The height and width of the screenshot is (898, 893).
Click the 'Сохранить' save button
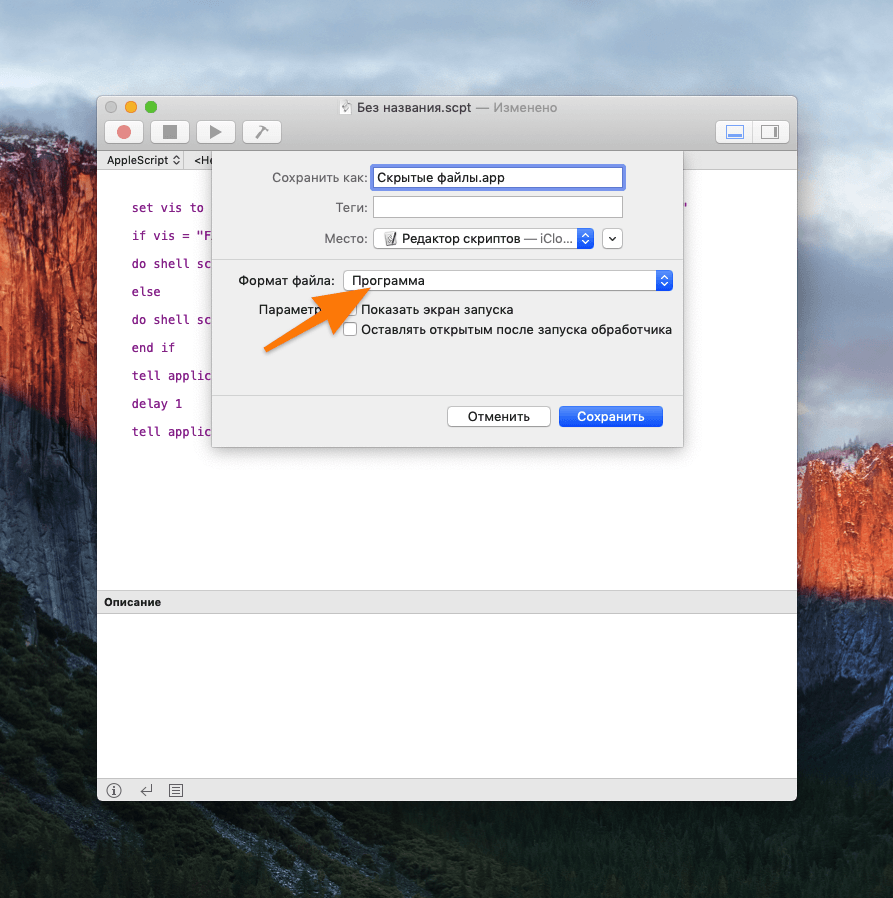(611, 416)
